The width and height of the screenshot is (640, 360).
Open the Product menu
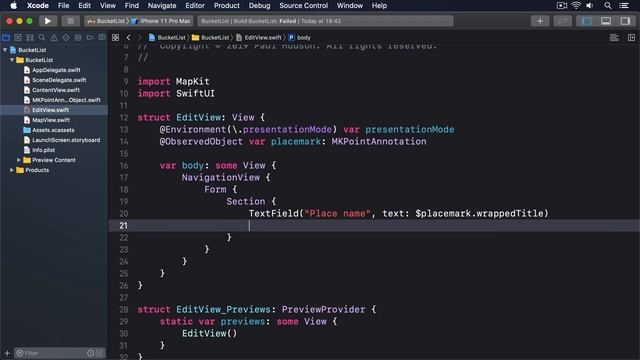point(227,6)
